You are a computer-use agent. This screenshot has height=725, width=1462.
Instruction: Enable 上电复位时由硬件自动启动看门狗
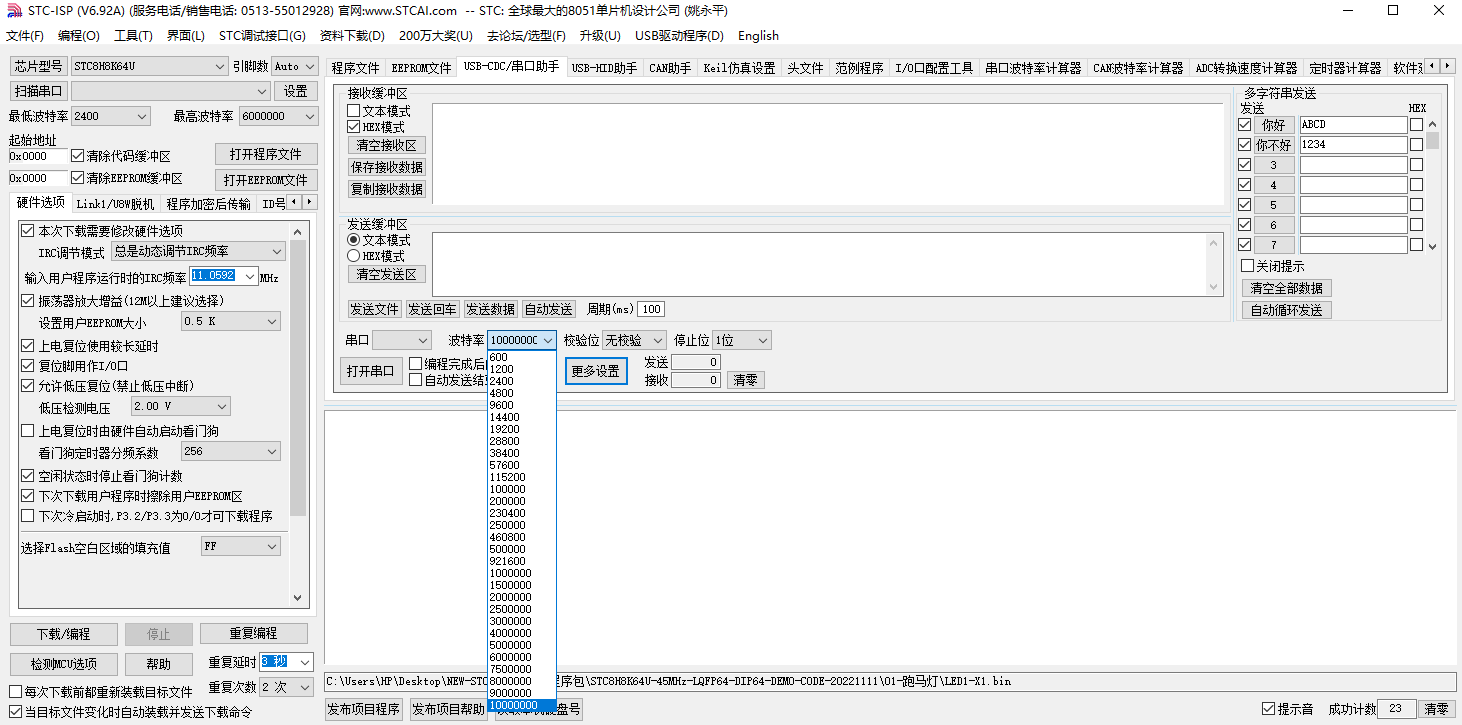28,431
